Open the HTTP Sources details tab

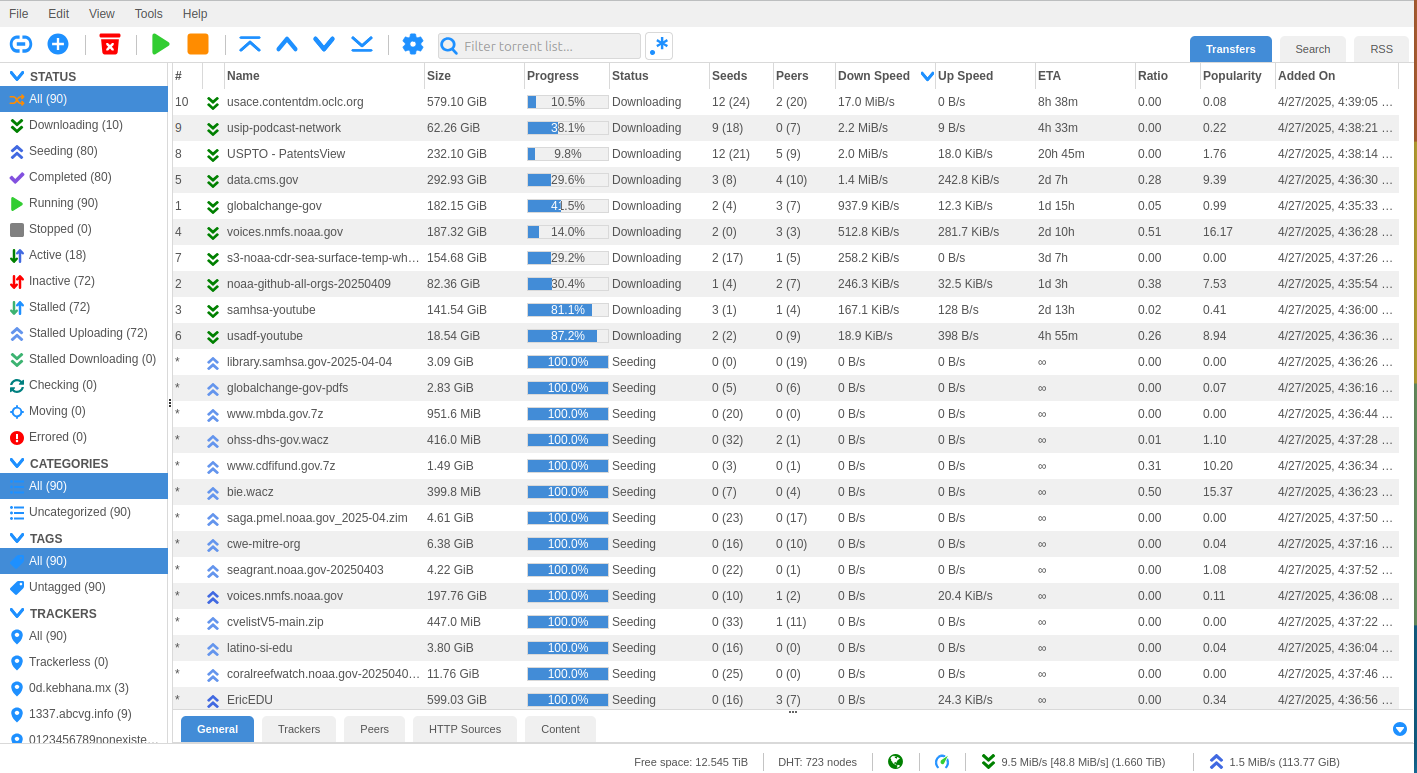pos(465,729)
